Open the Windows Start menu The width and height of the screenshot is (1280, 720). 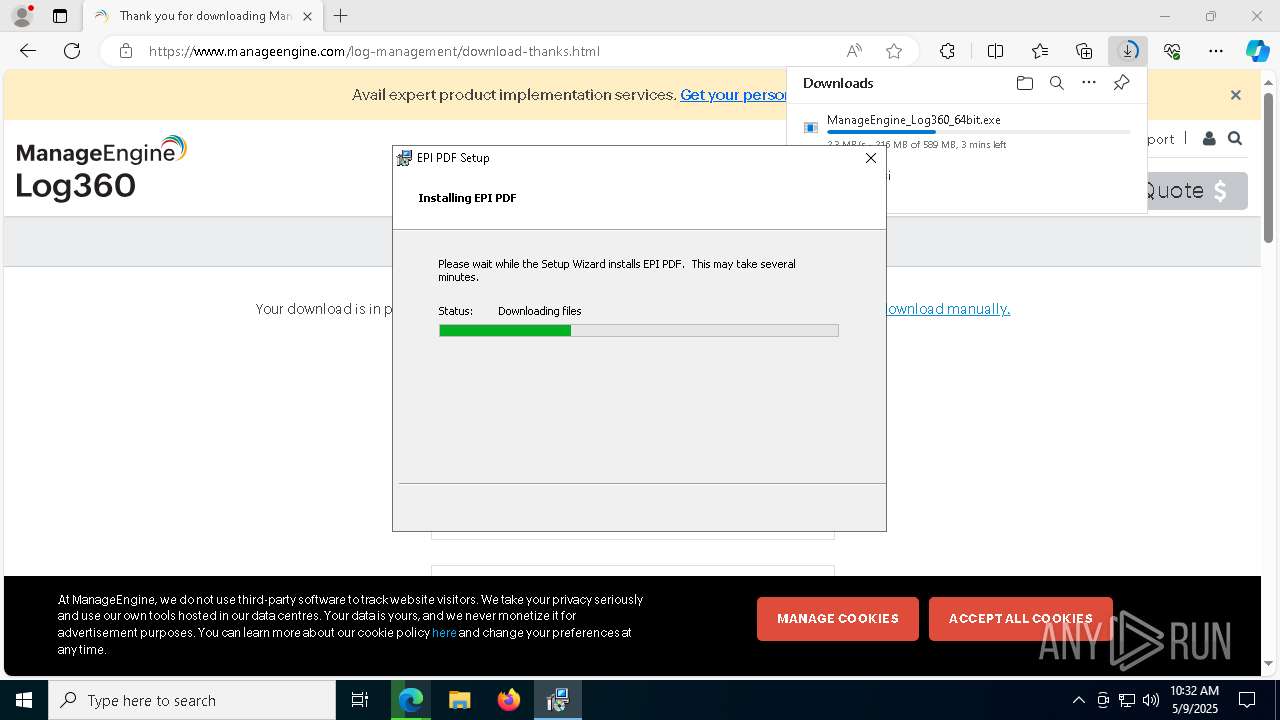click(x=24, y=700)
